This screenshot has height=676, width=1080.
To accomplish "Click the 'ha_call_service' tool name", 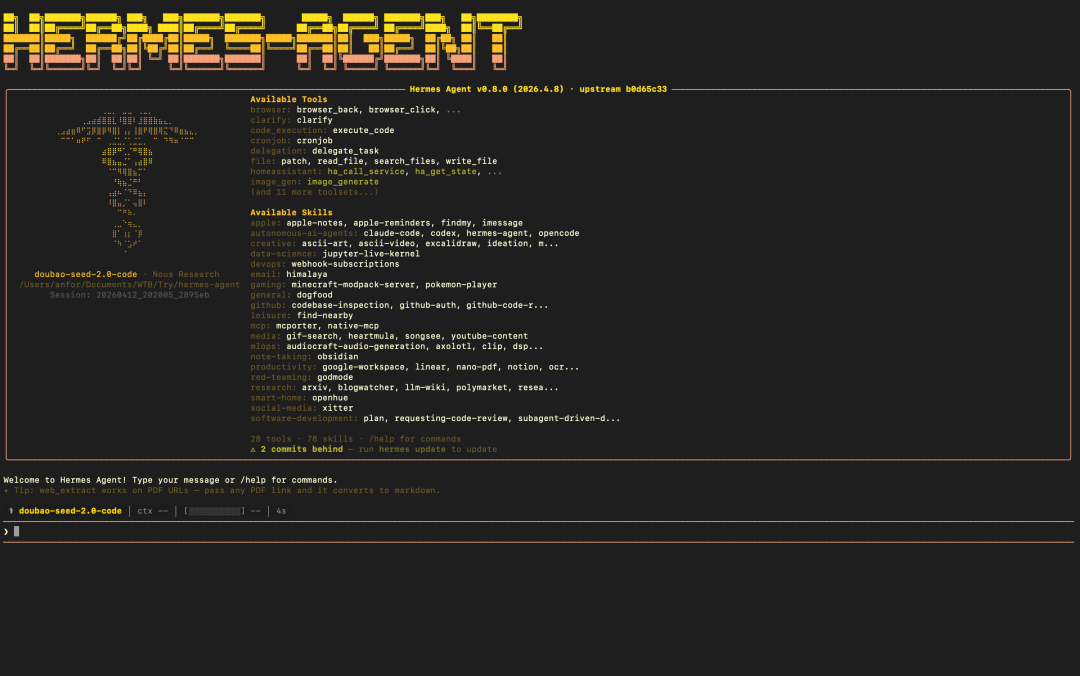I will [x=366, y=172].
